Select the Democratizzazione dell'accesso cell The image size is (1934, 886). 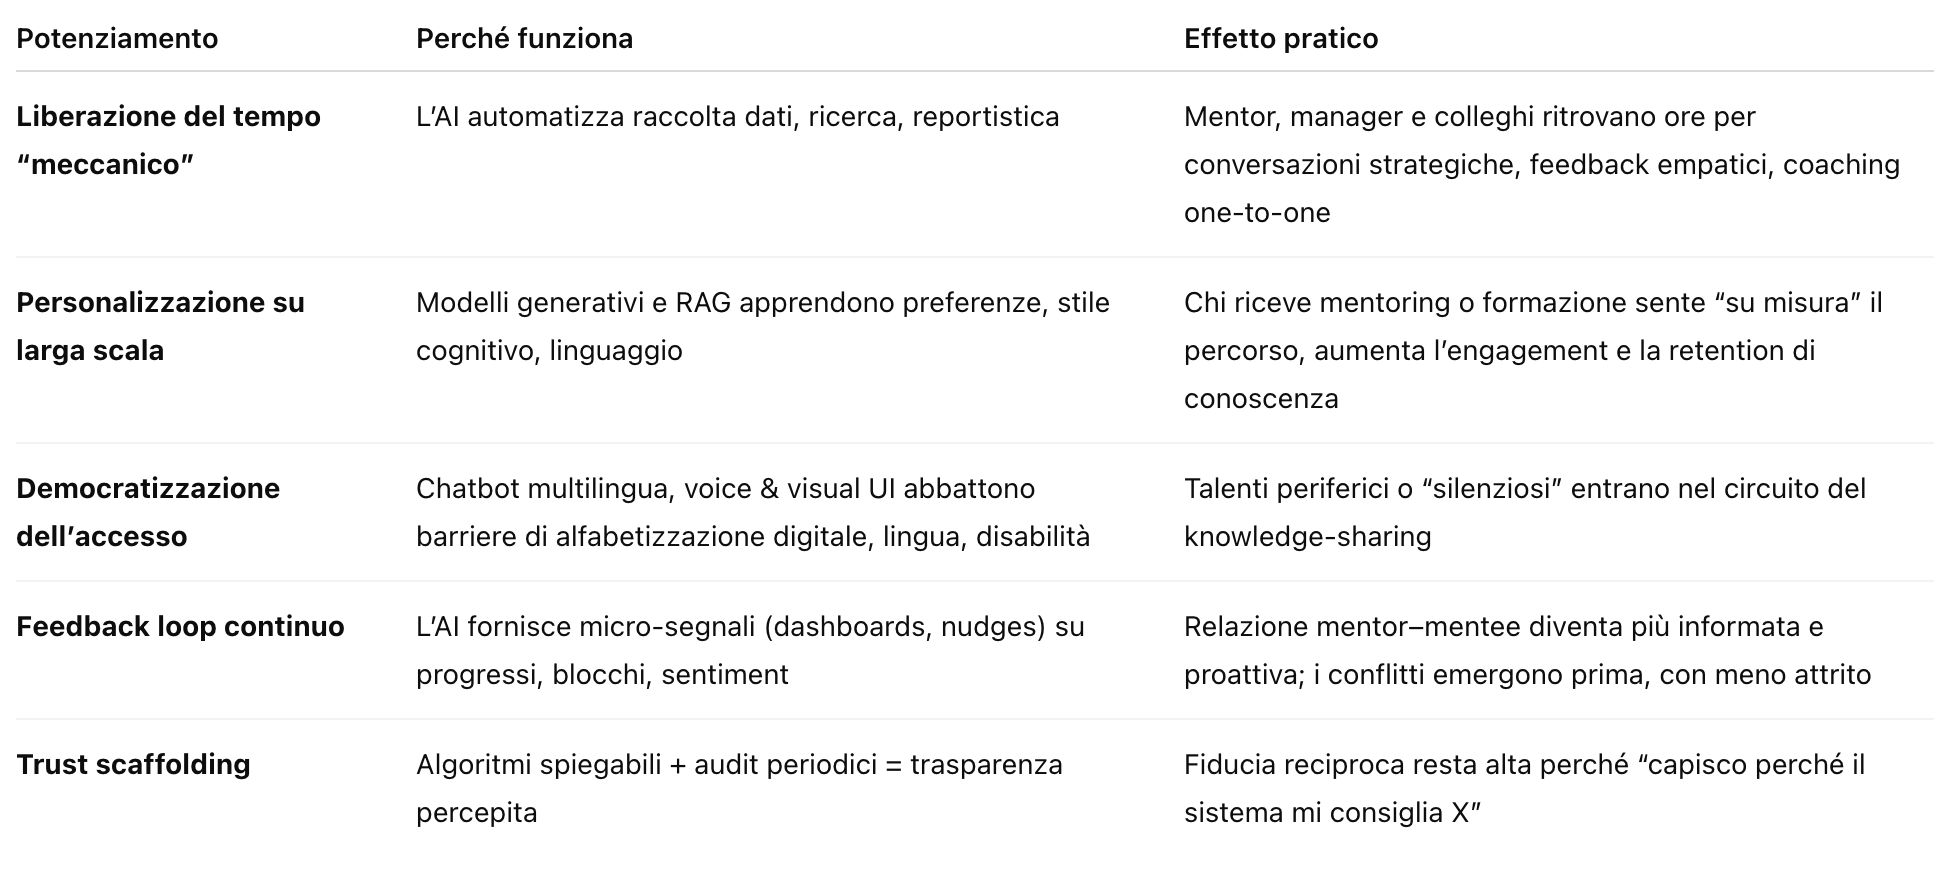(x=148, y=512)
